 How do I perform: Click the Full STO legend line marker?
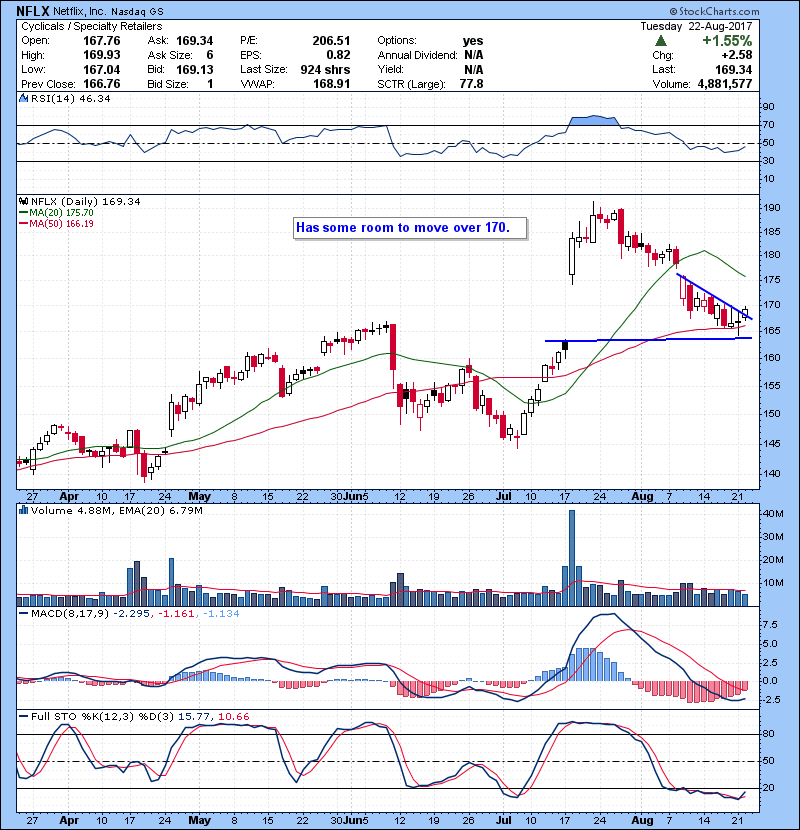(x=23, y=717)
